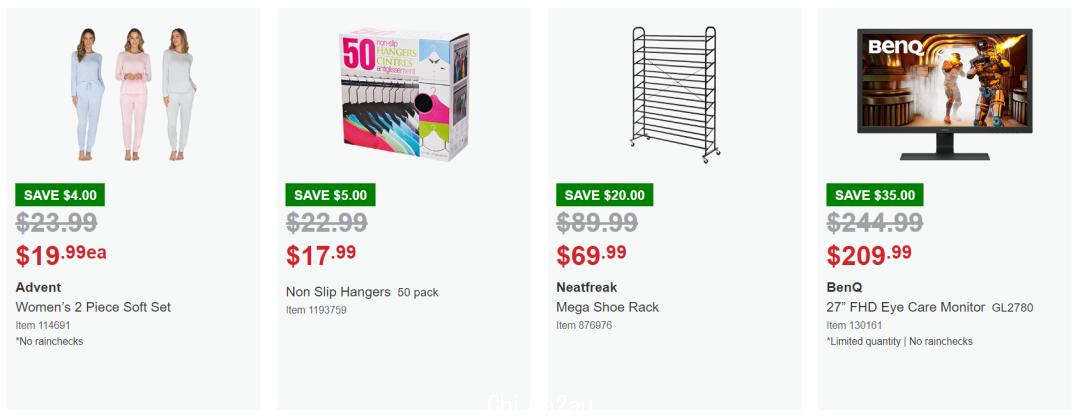Open the BenQ monitor product image
Screen dimensions: 1080x417
click(x=944, y=94)
